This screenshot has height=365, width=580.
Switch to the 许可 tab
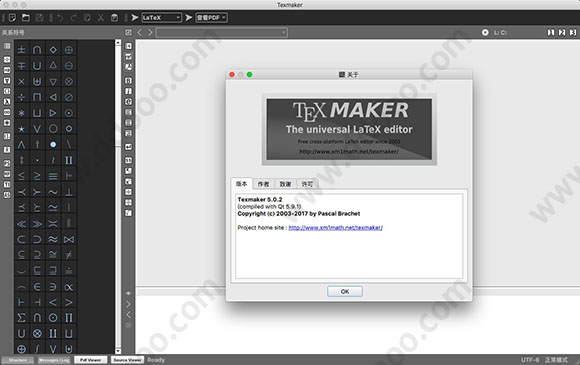point(307,184)
